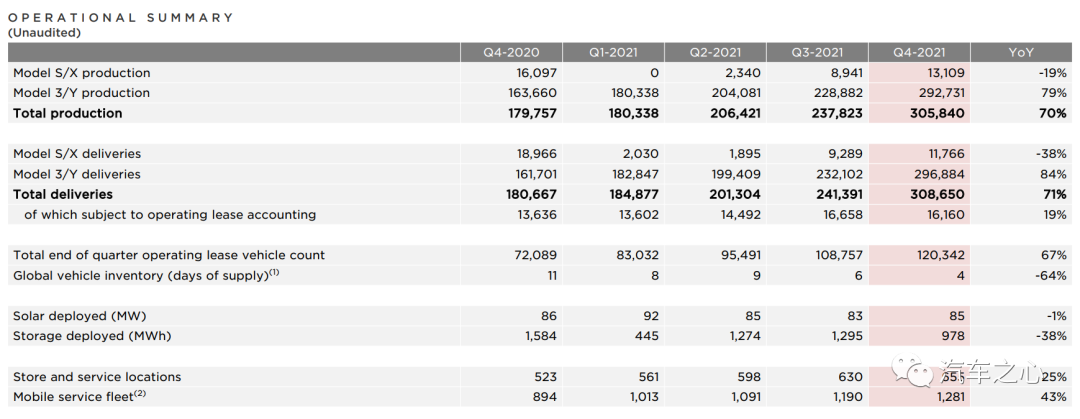
Task: Select Store and service locations Q2-2021 value 598
Action: [749, 377]
